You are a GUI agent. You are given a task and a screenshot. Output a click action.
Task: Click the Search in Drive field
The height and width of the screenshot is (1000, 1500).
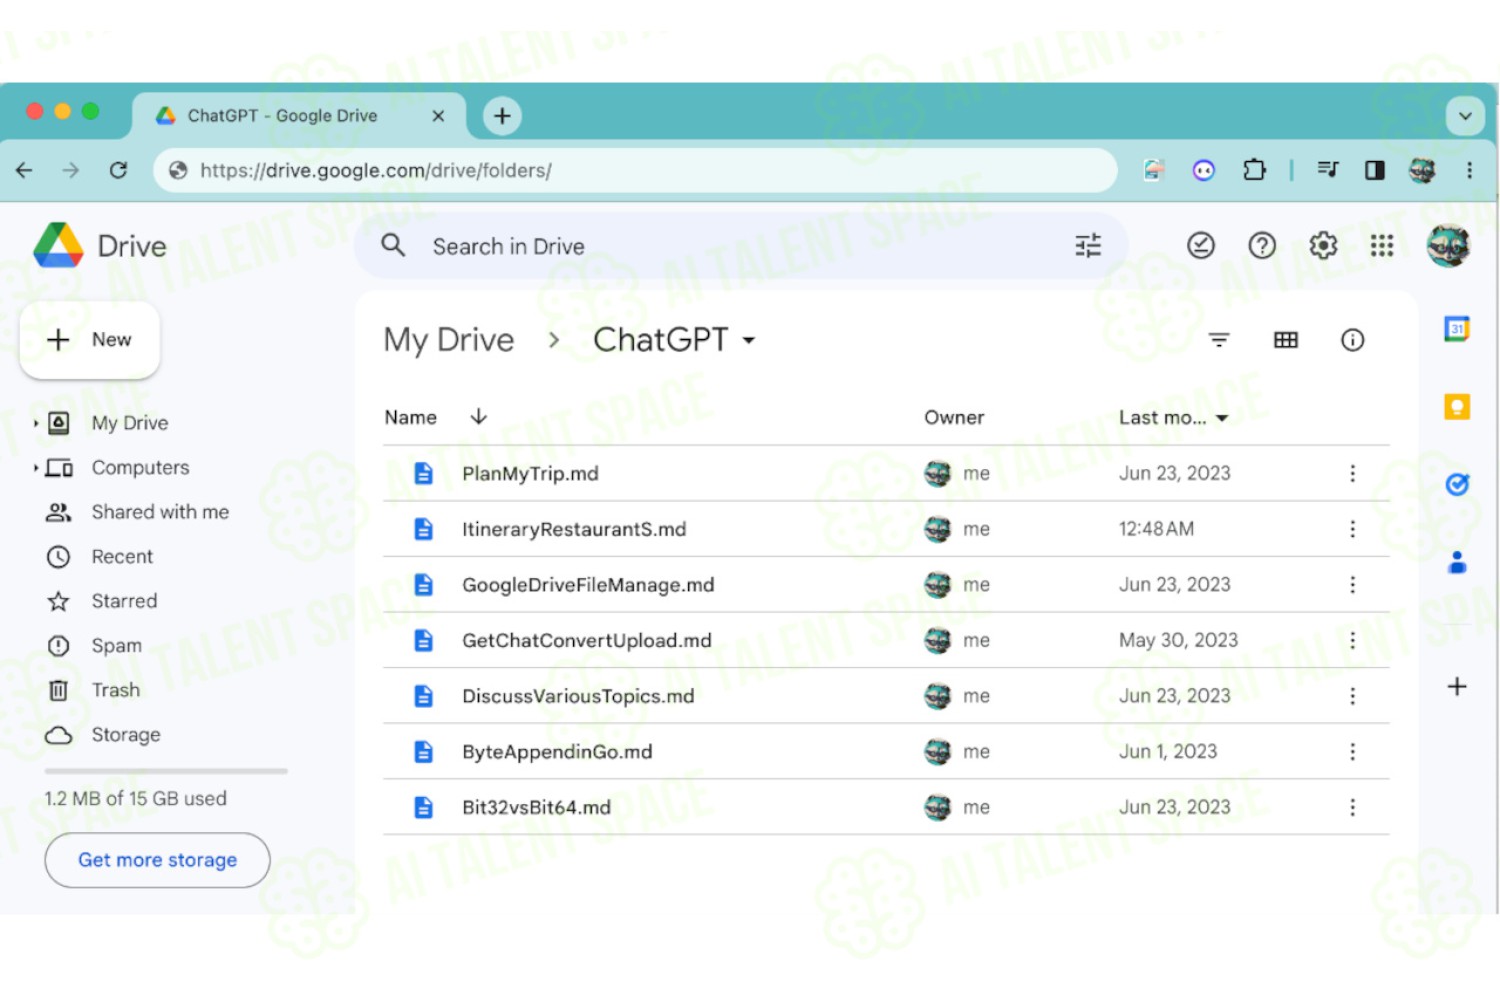pos(740,246)
